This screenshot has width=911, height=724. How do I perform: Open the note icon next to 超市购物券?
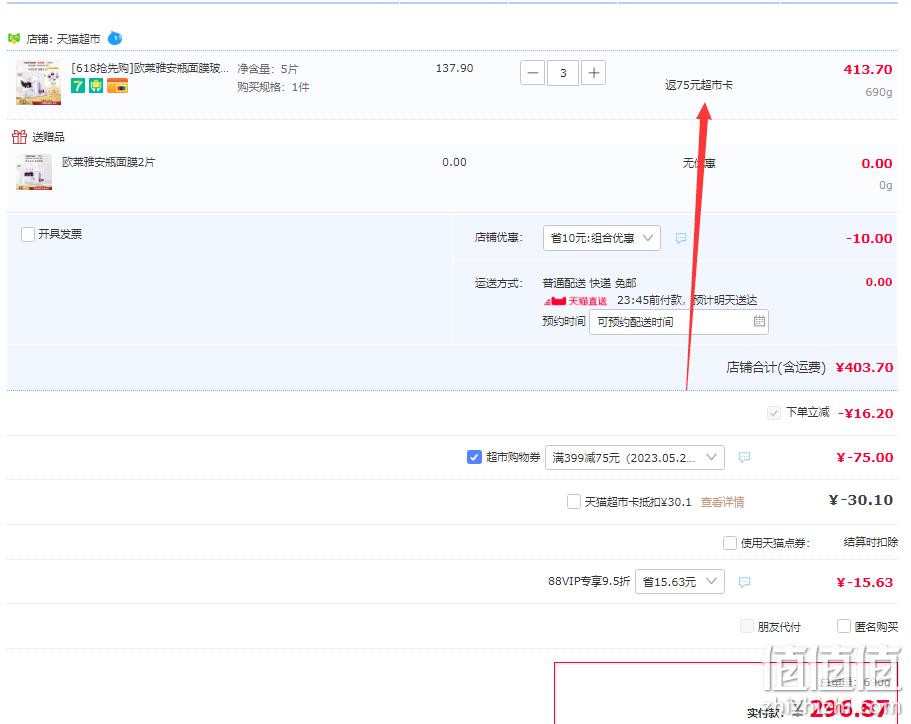[x=744, y=457]
